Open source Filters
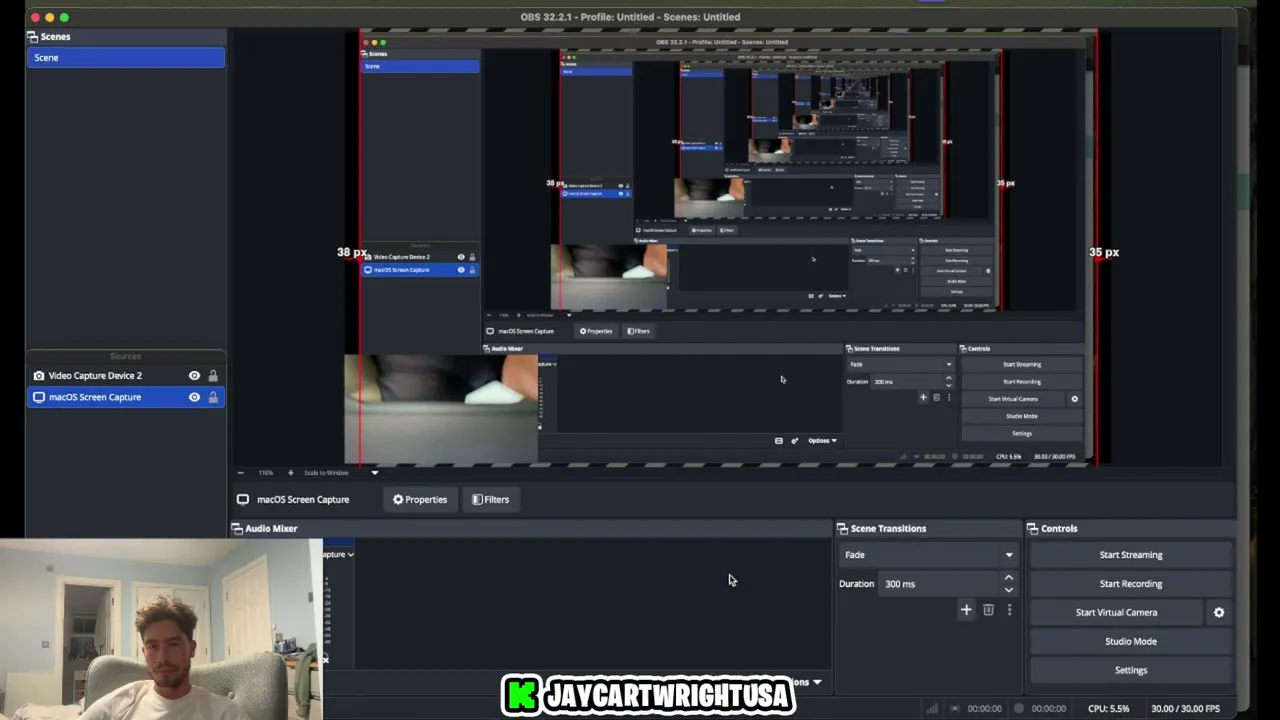This screenshot has height=720, width=1280. tap(490, 500)
